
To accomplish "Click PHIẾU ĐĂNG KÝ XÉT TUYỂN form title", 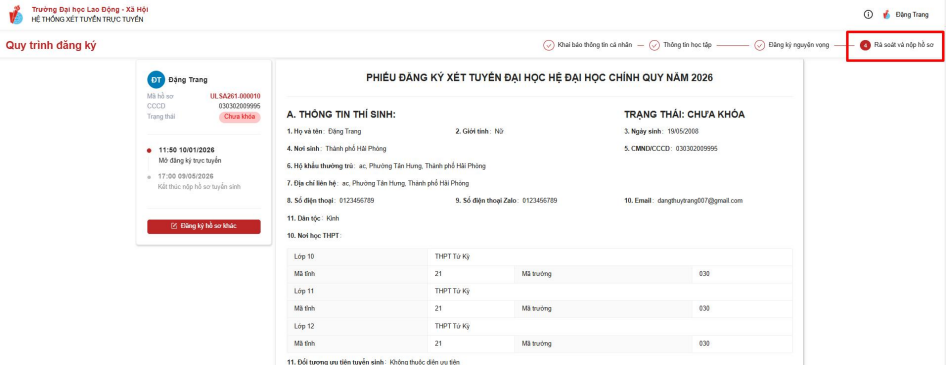I will click(x=539, y=78).
